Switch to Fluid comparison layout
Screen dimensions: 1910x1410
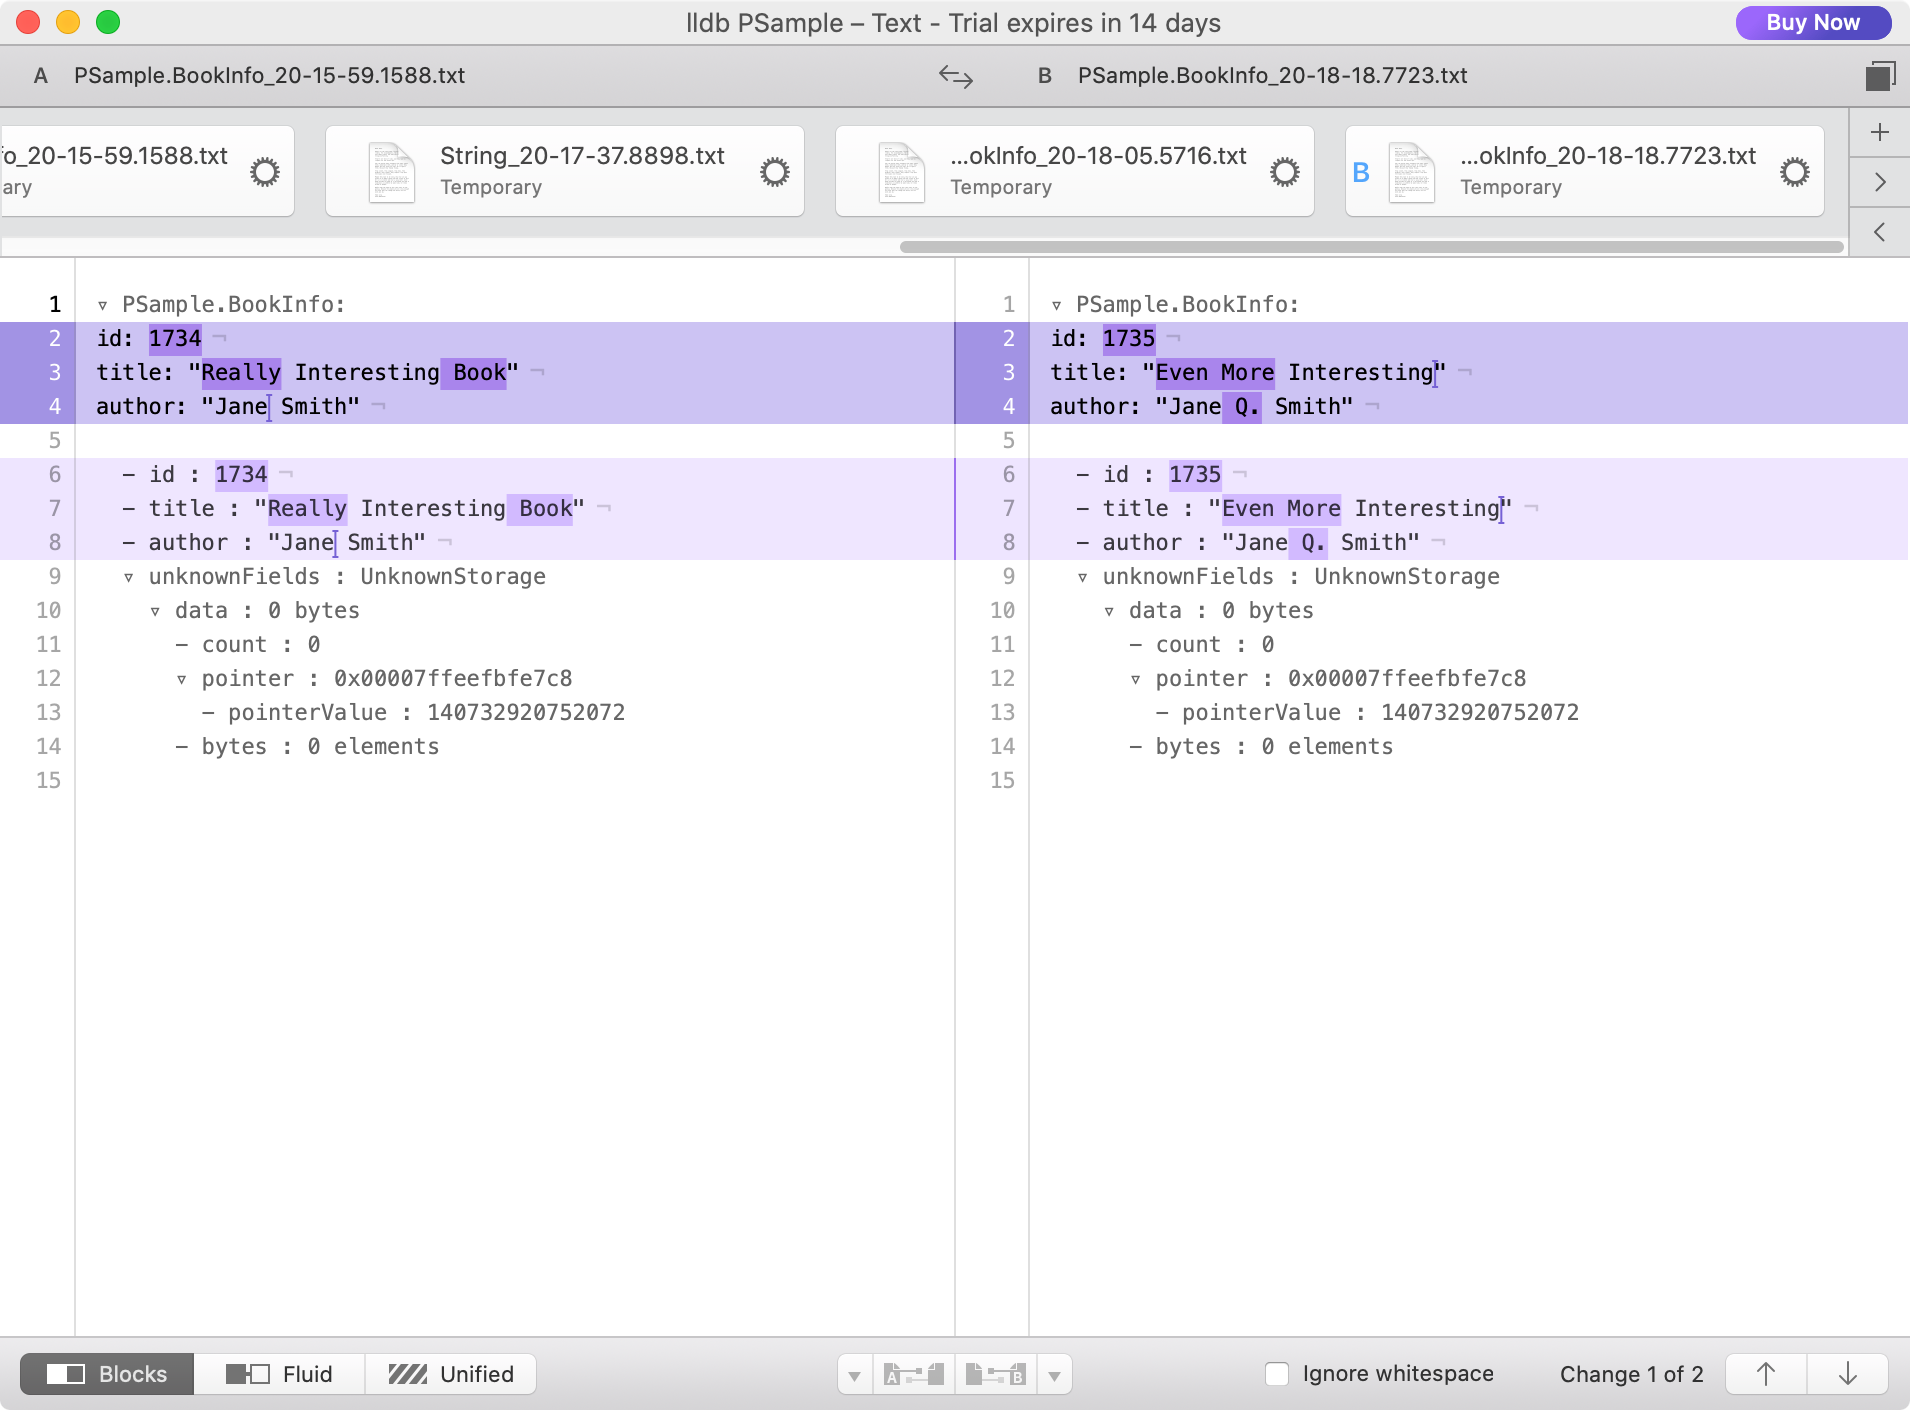(x=279, y=1374)
